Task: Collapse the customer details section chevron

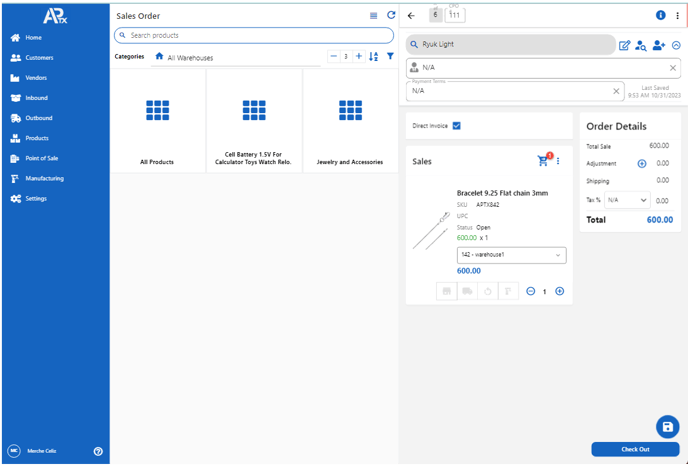Action: [676, 45]
